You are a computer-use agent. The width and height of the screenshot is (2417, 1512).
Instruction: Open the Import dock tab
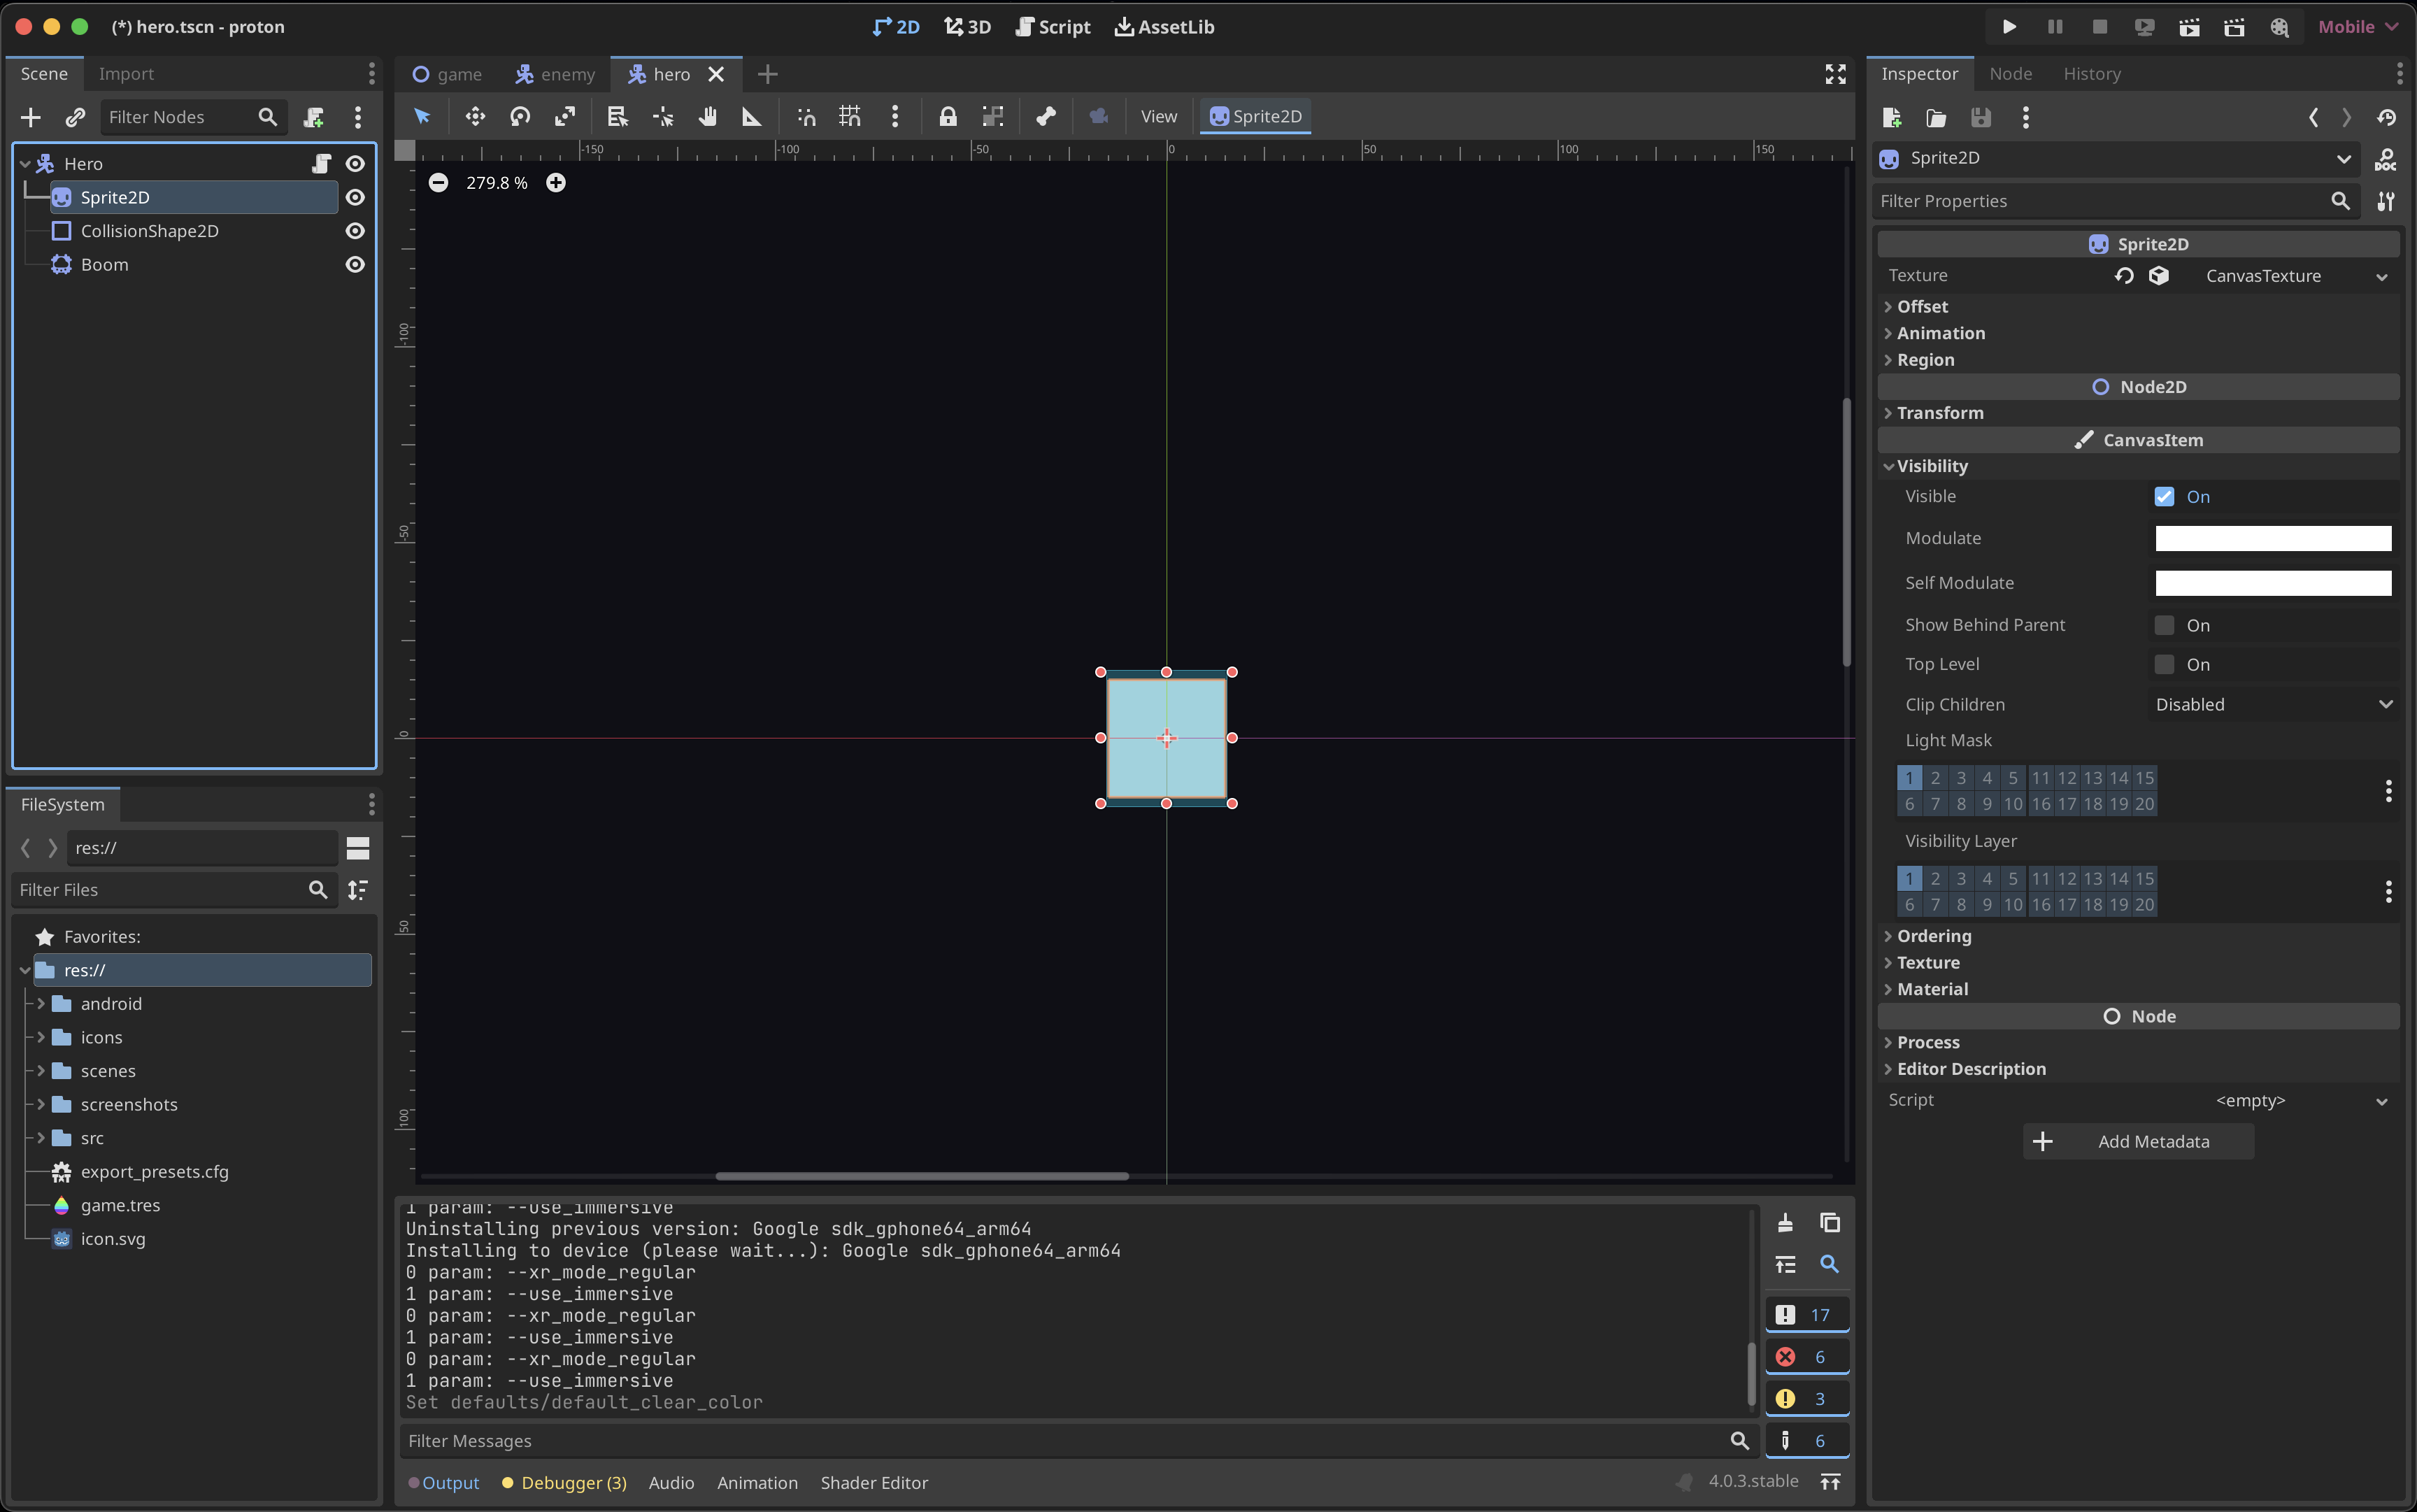(x=126, y=74)
